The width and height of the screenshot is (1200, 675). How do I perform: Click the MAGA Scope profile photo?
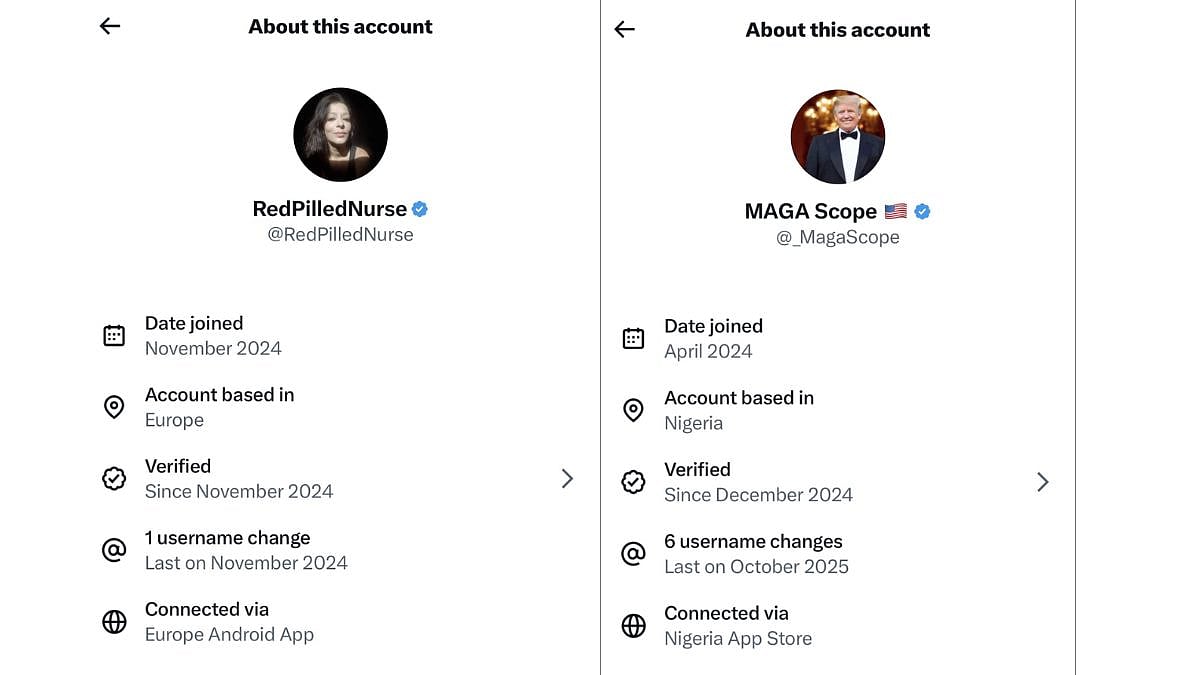pyautogui.click(x=837, y=136)
